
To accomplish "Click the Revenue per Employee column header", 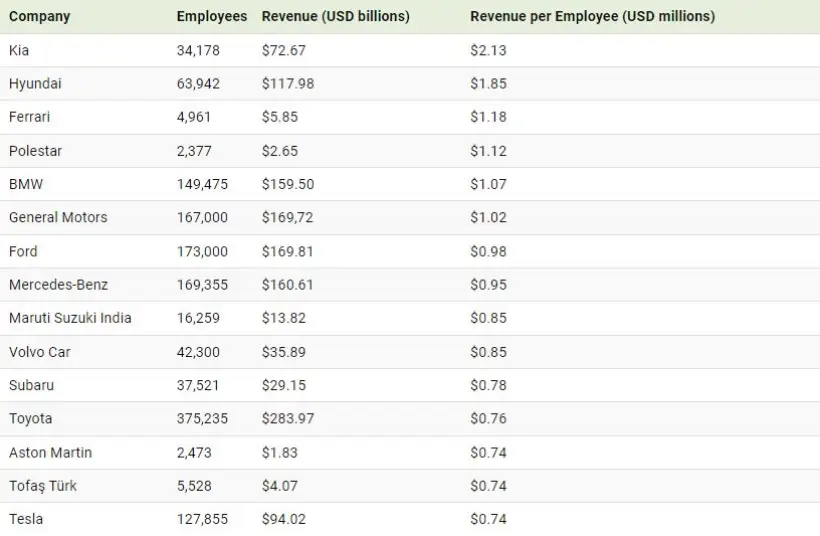I will coord(592,17).
